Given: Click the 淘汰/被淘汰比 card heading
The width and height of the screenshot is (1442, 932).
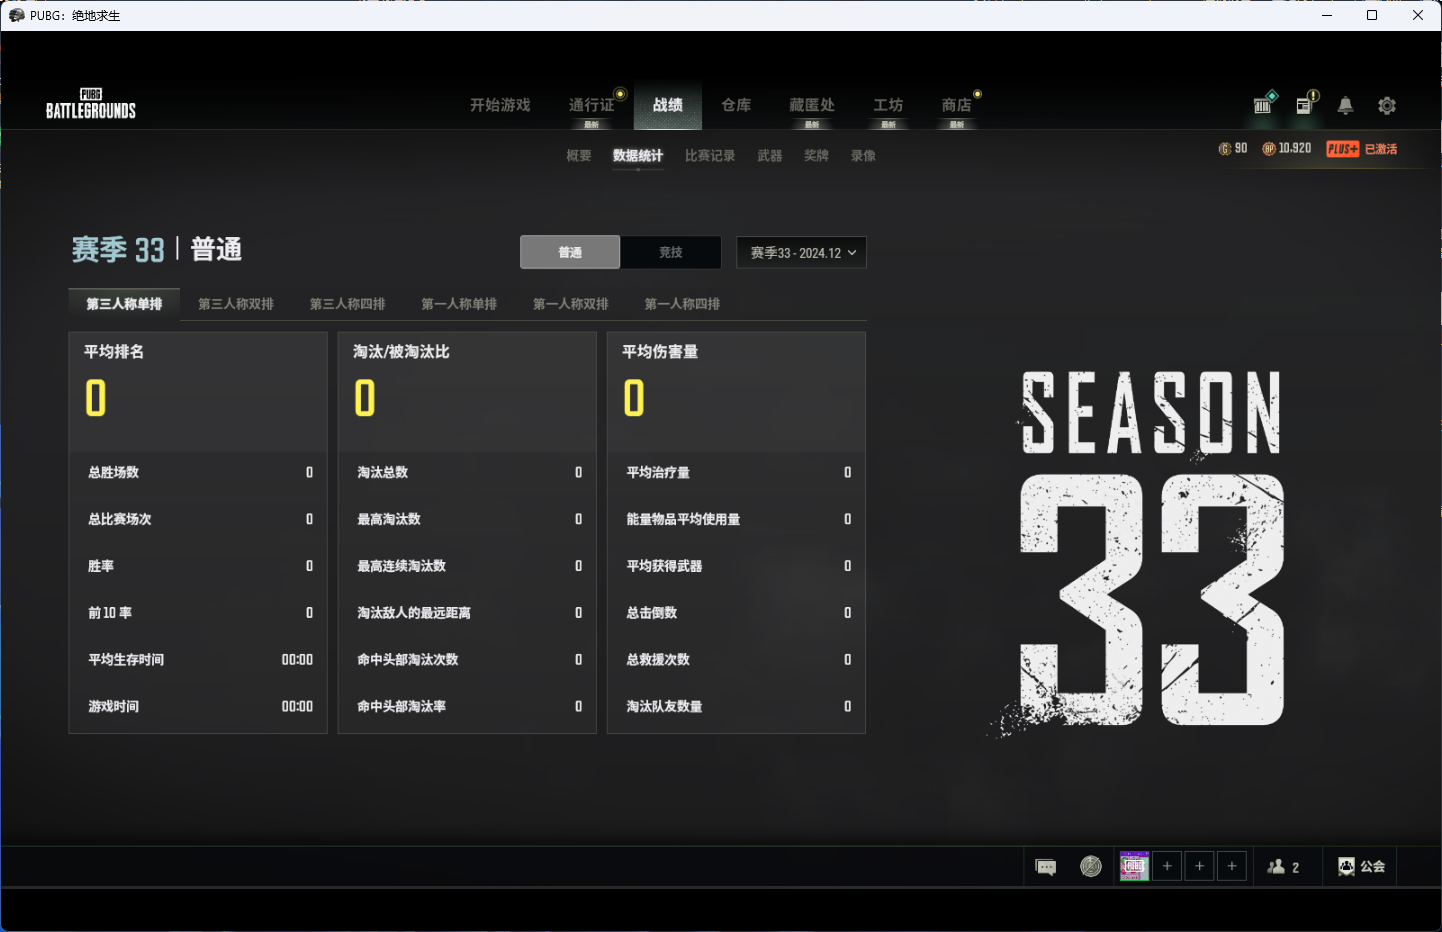Looking at the screenshot, I should click(x=401, y=352).
